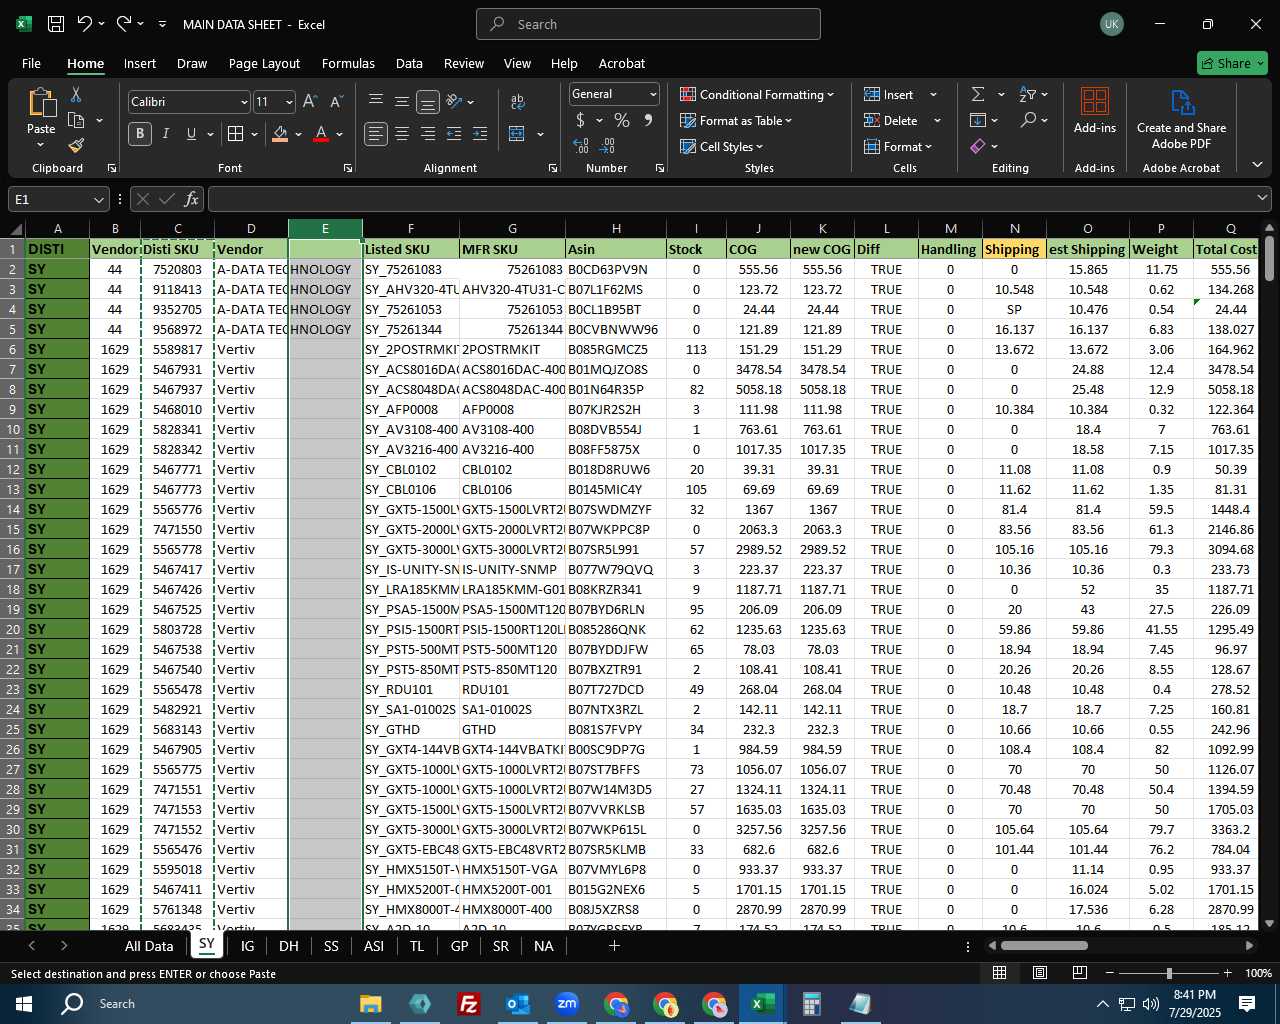Click Zoom In plus button
This screenshot has height=1024, width=1280.
(1227, 973)
